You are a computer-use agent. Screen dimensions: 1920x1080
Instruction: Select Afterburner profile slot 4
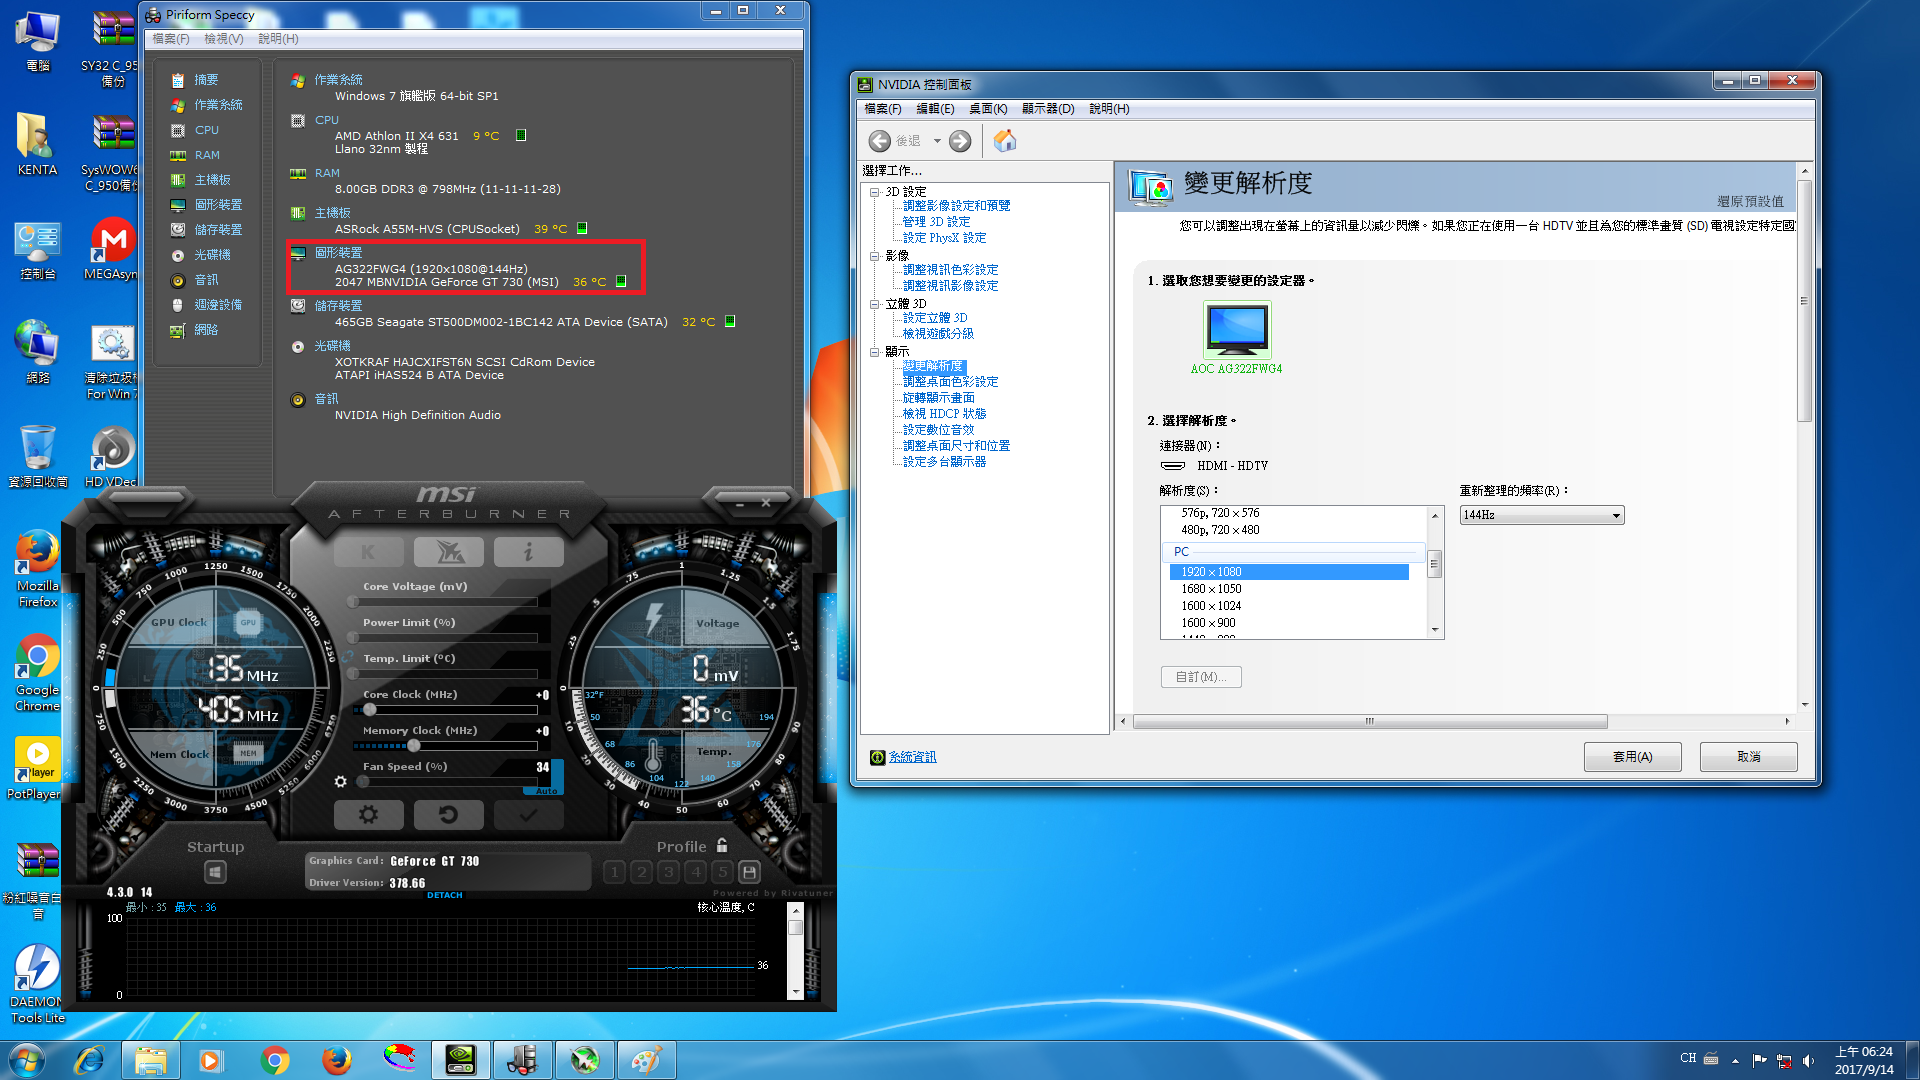click(x=696, y=872)
